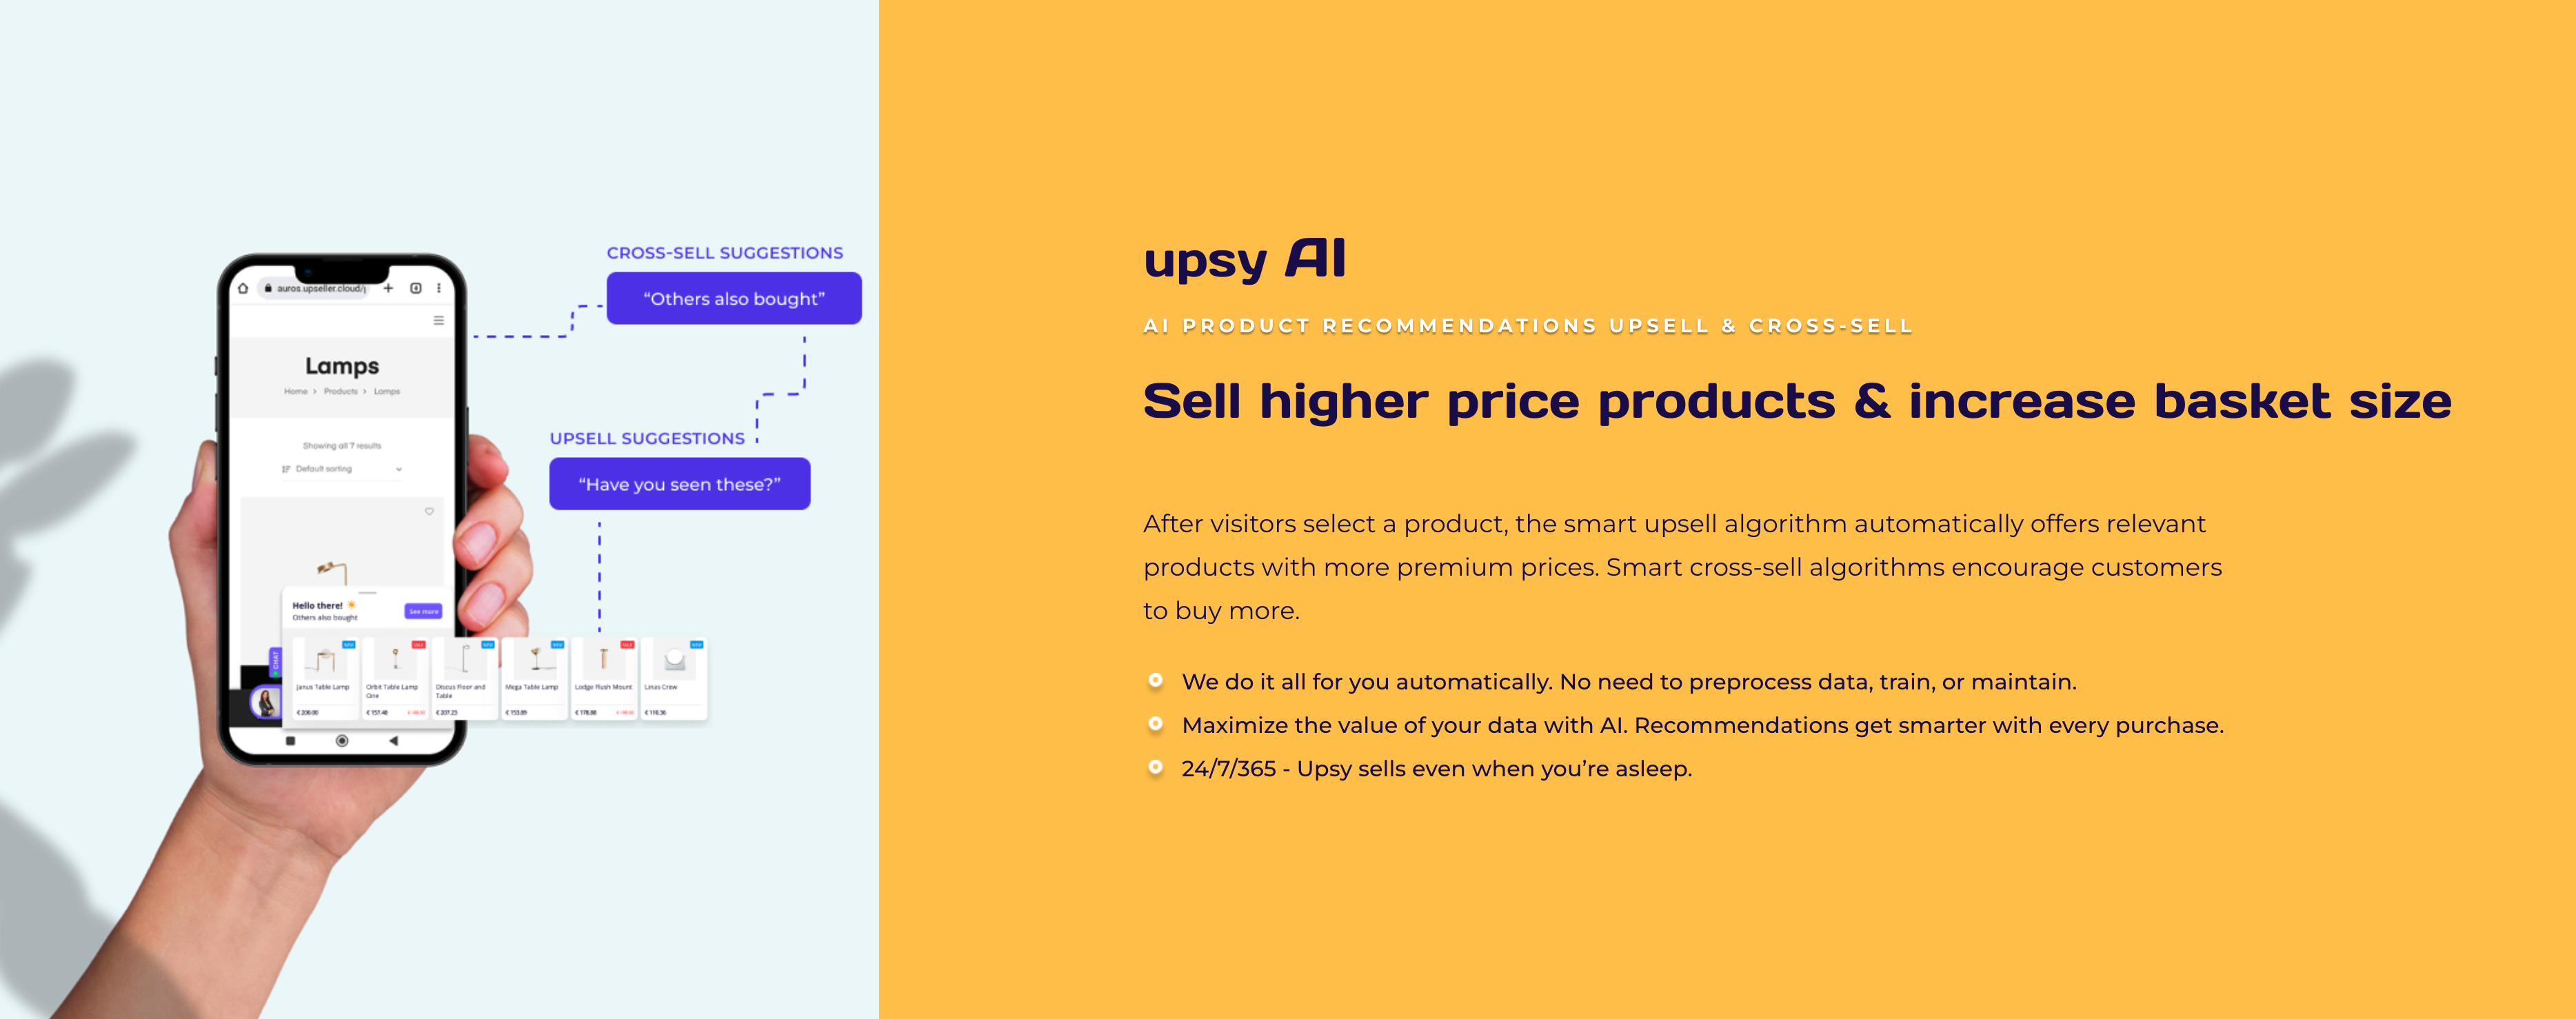Select the Janus Table Lamp card
The width and height of the screenshot is (2576, 1019).
325,679
